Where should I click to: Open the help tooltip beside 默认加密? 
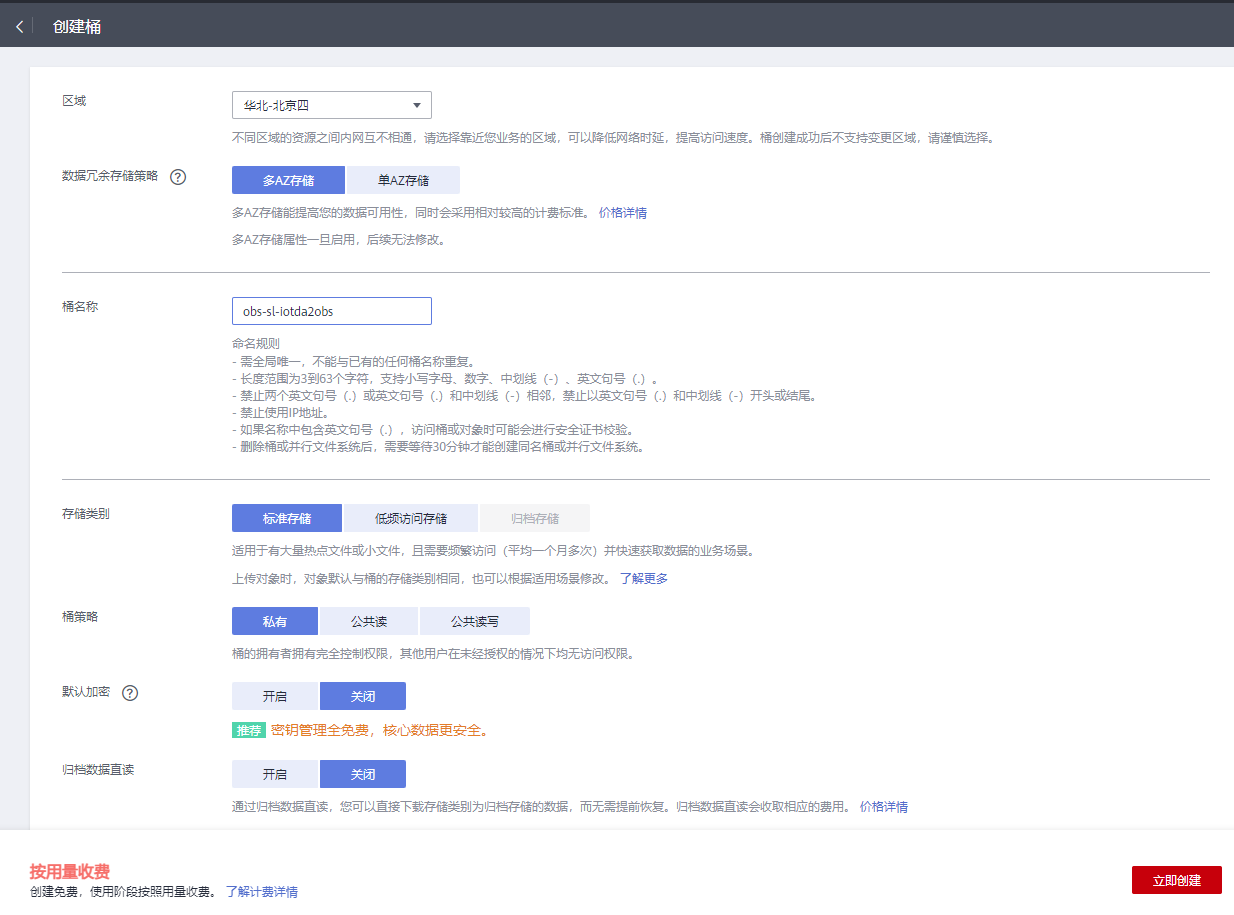pyautogui.click(x=130, y=692)
